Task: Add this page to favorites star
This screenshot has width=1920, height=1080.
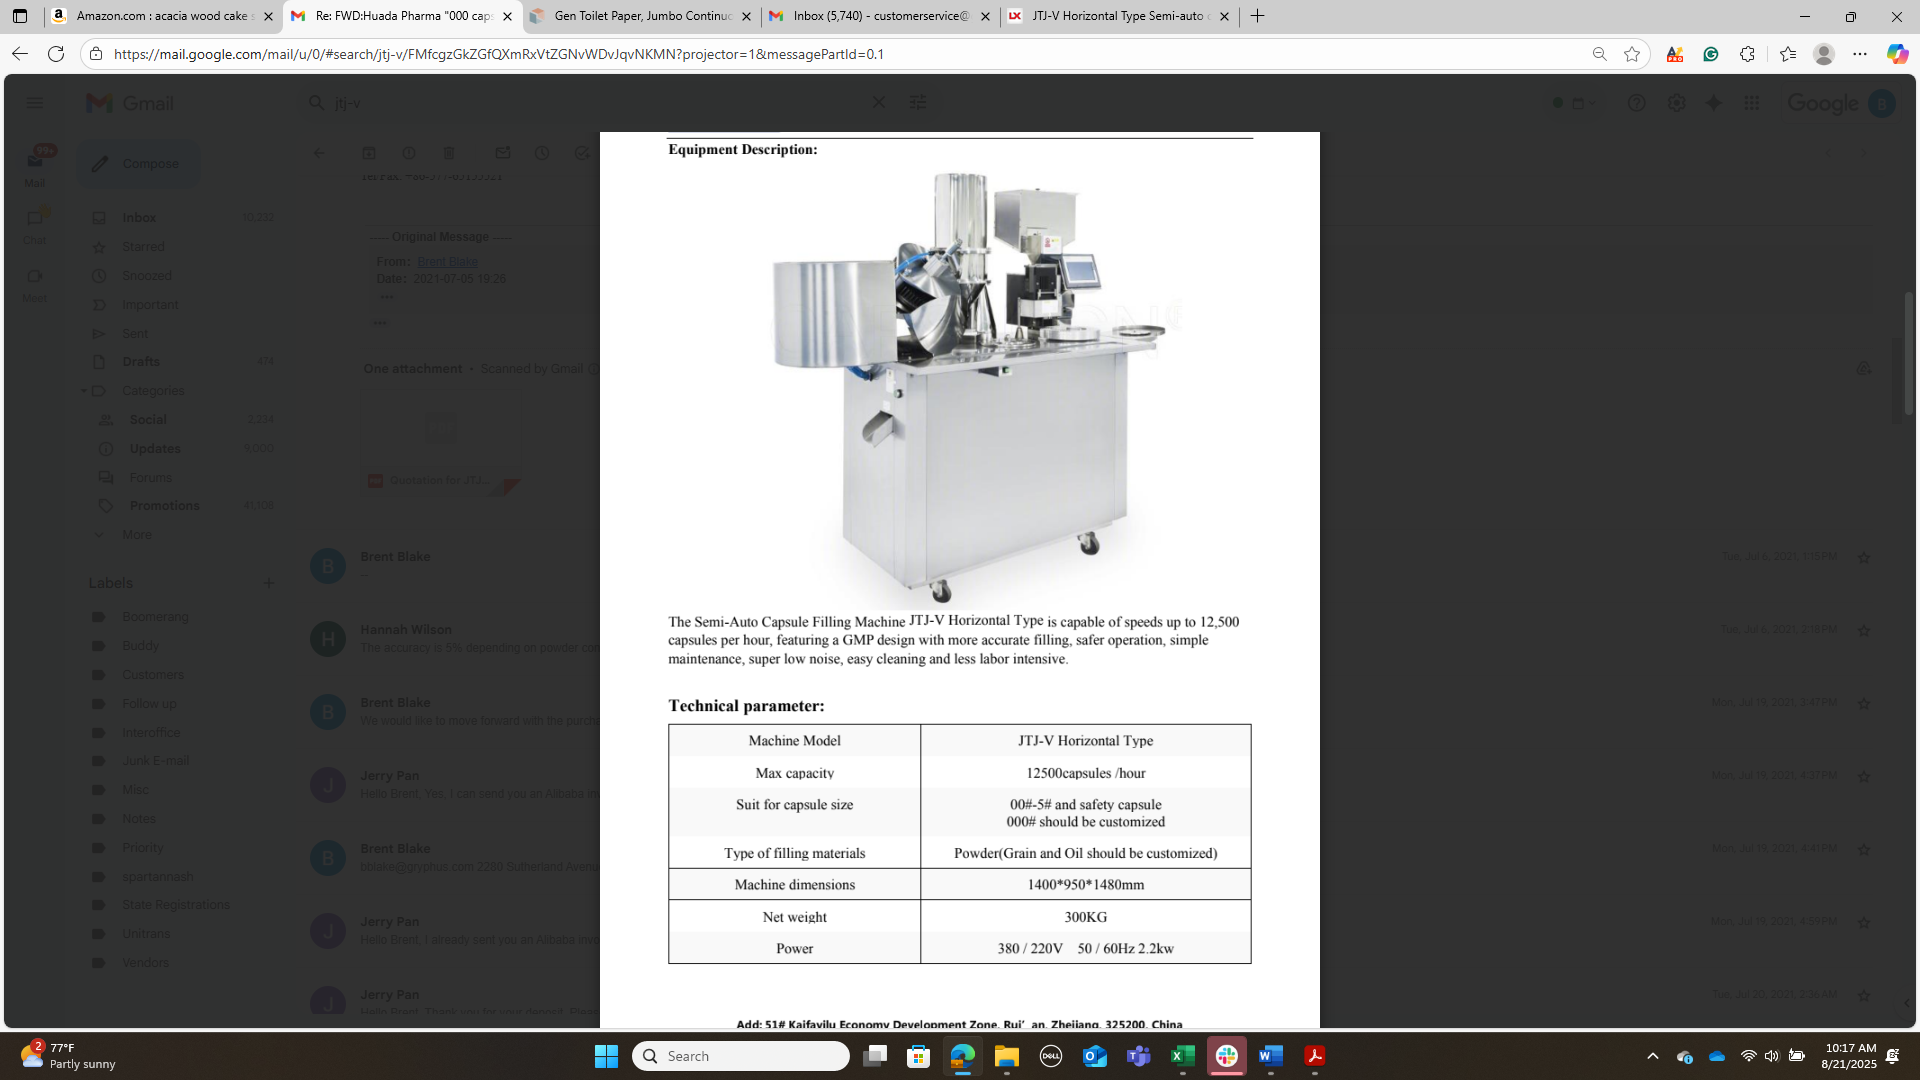Action: coord(1632,54)
